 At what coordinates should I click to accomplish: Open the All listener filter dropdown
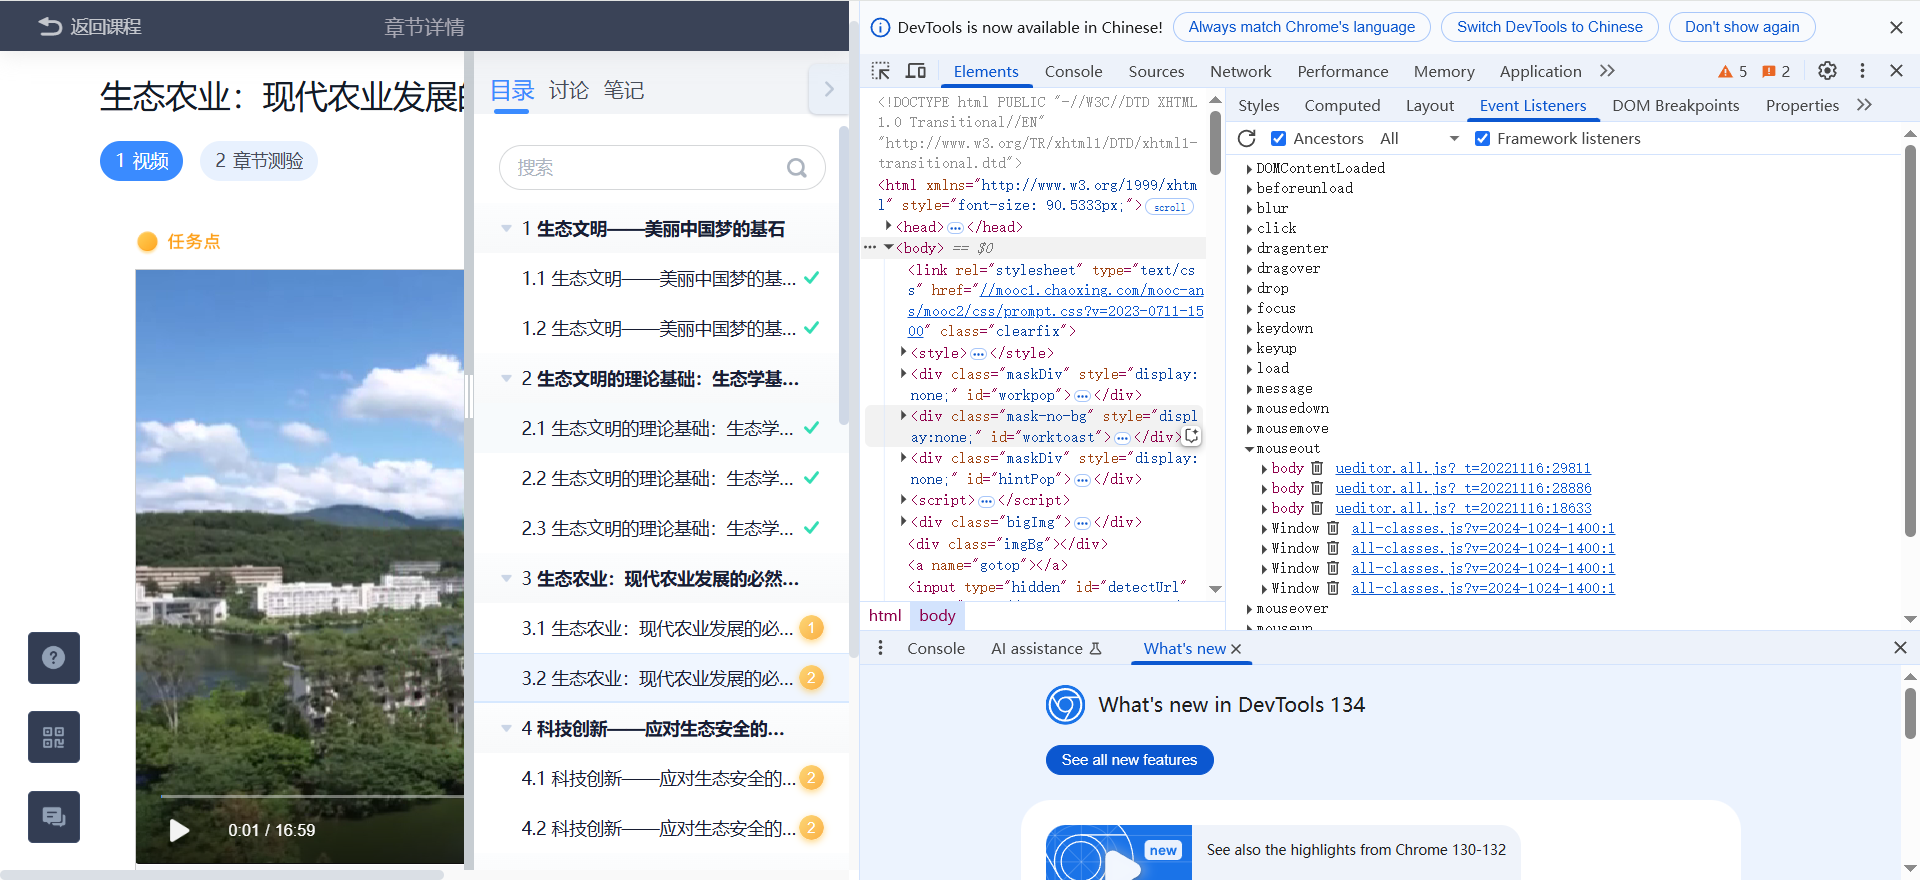[1420, 138]
